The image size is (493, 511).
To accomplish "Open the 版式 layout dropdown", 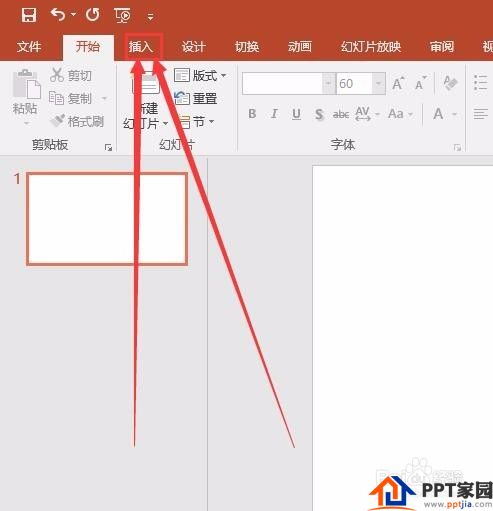I will pyautogui.click(x=200, y=76).
